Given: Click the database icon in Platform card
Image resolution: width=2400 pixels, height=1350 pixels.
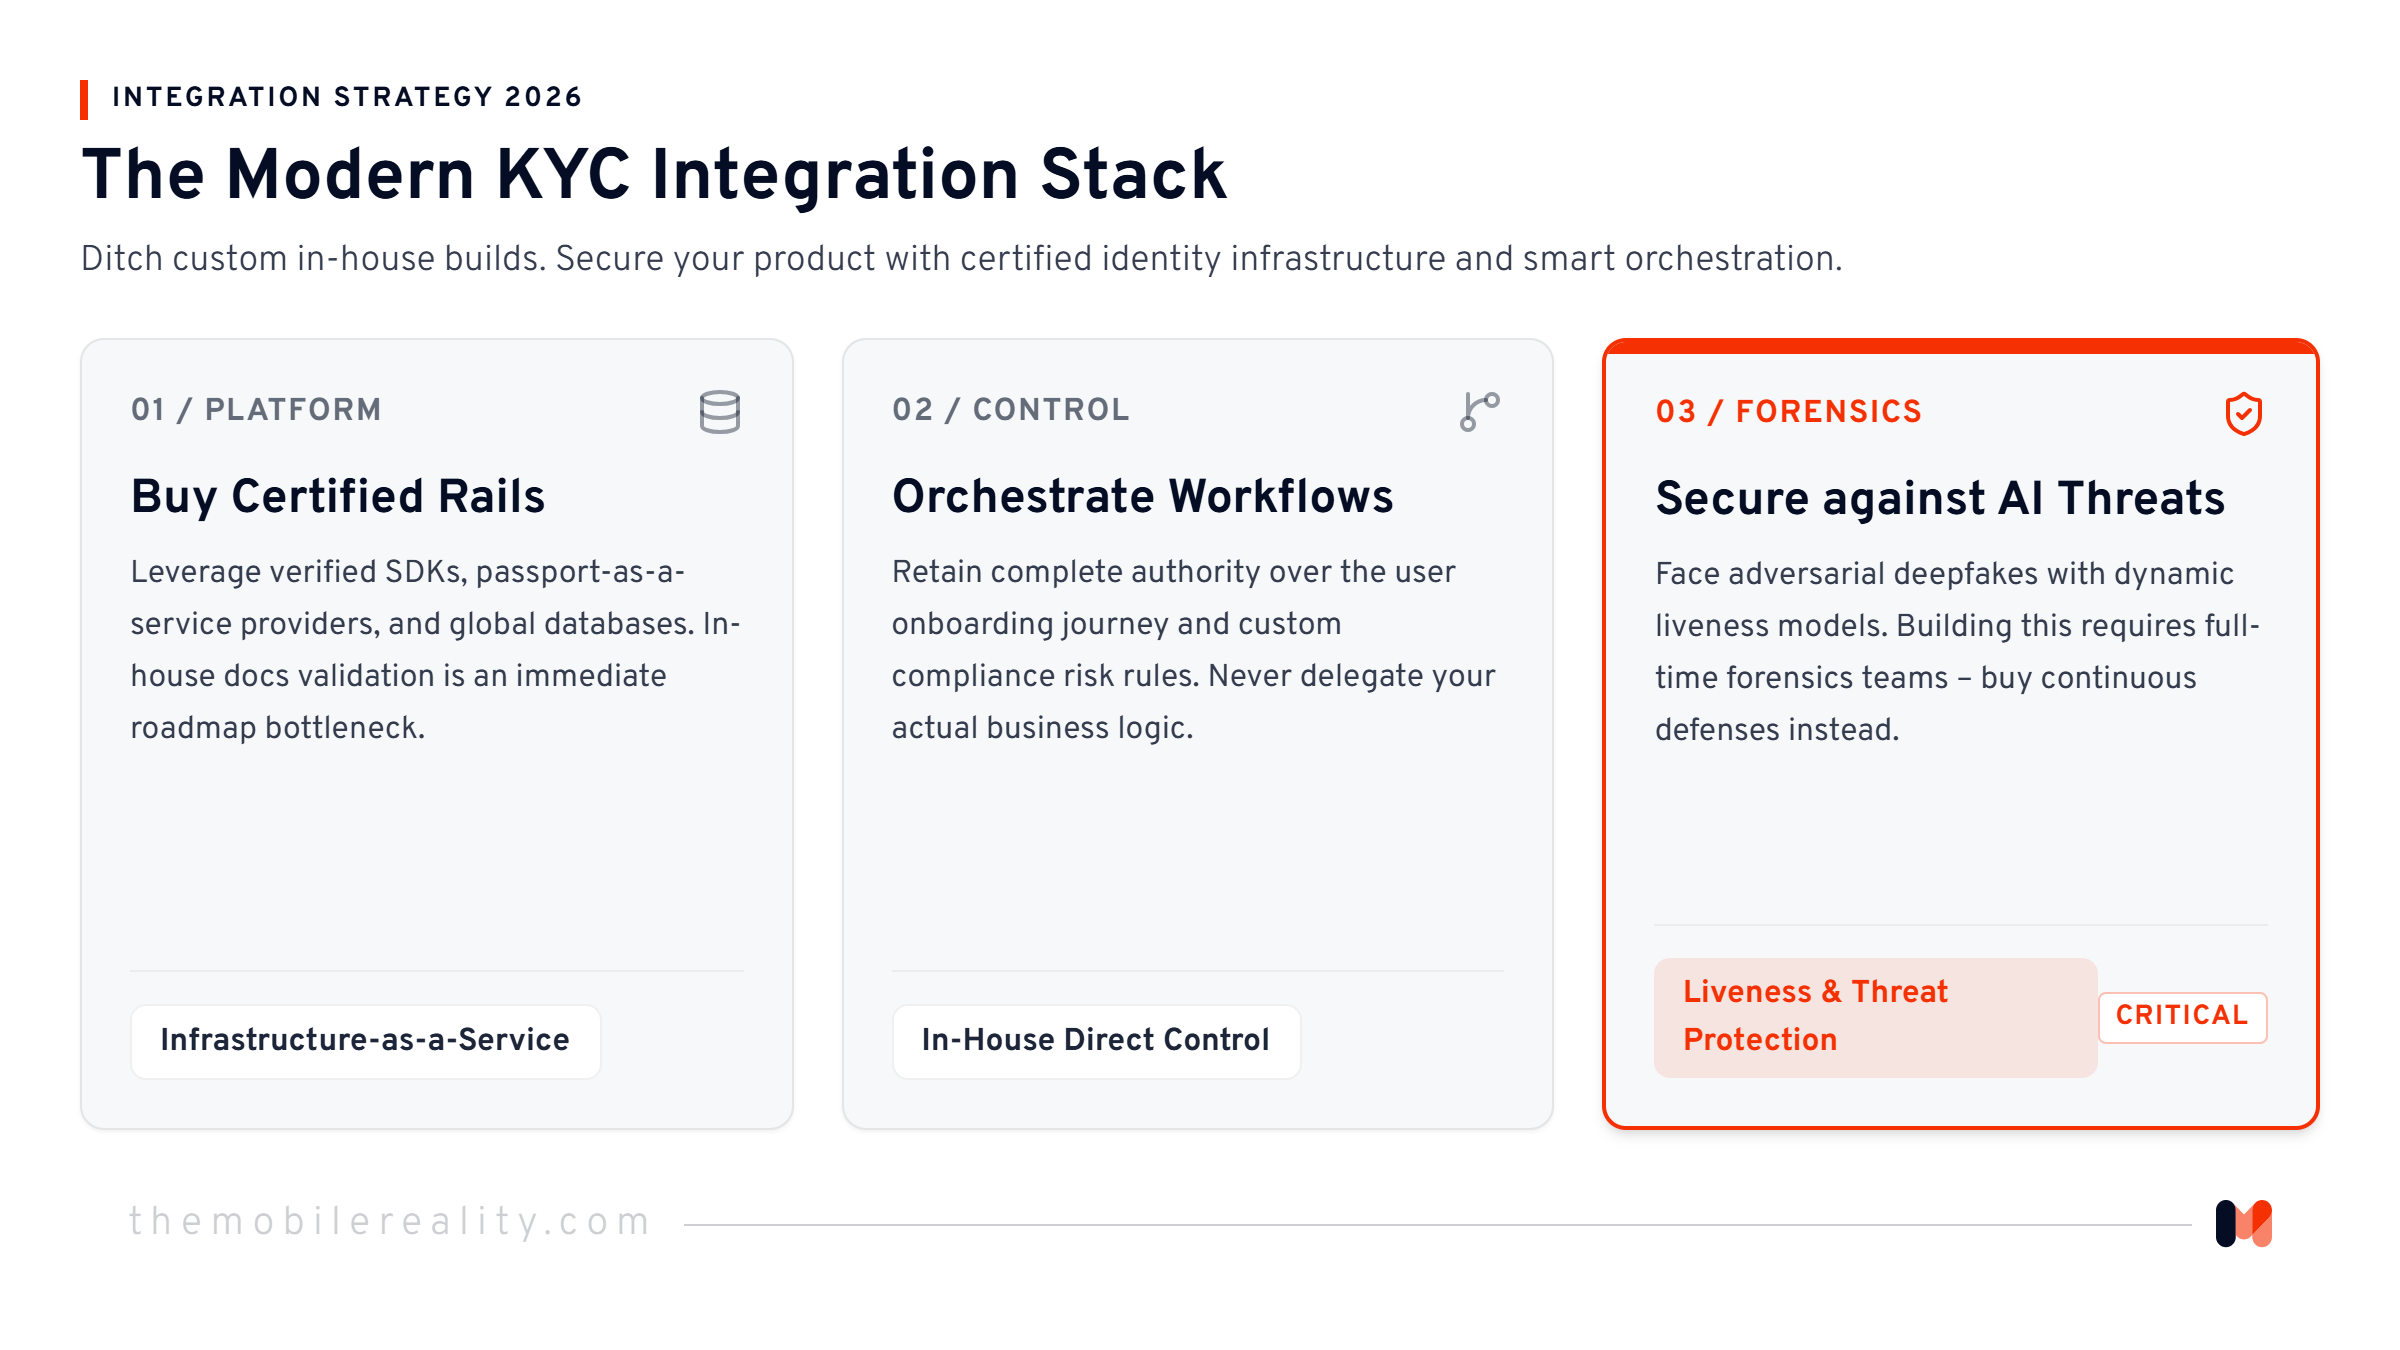Looking at the screenshot, I should [x=720, y=412].
